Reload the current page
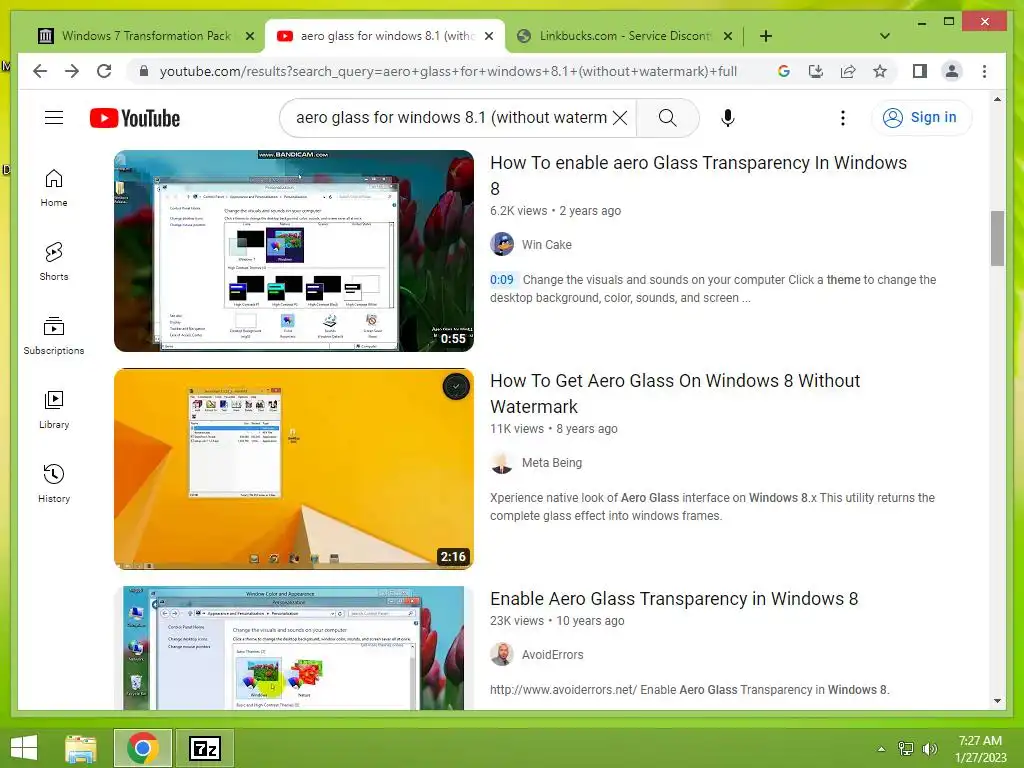Screen dimensions: 1024x768 (x=104, y=71)
